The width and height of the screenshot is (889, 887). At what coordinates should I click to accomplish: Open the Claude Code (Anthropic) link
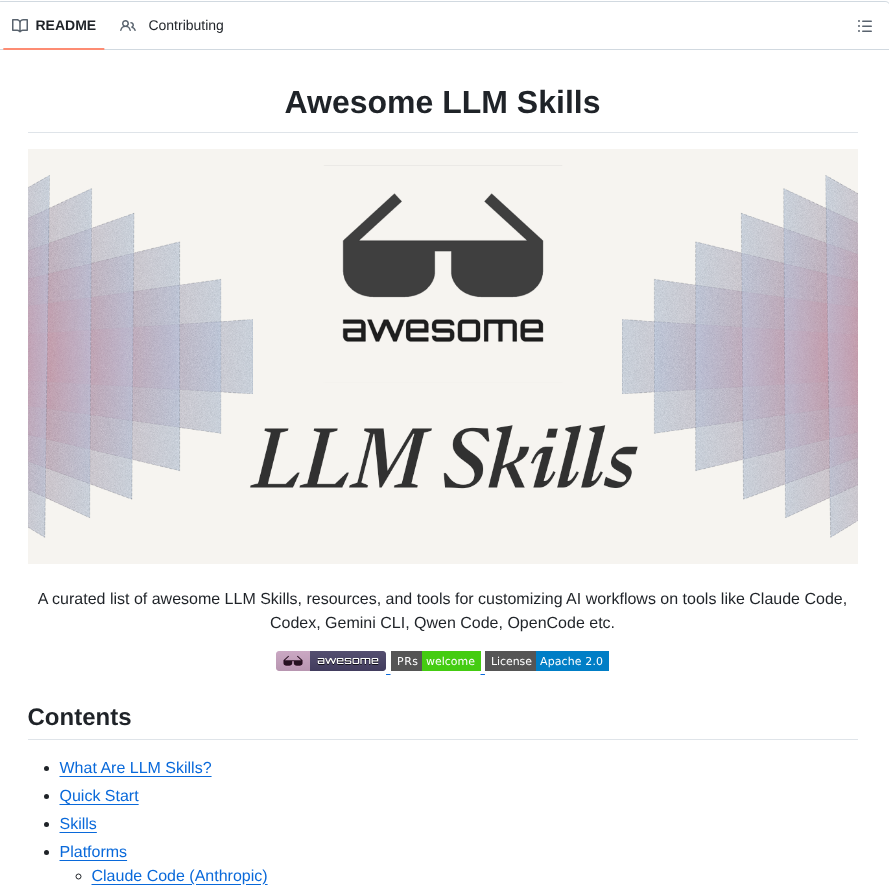(x=179, y=876)
